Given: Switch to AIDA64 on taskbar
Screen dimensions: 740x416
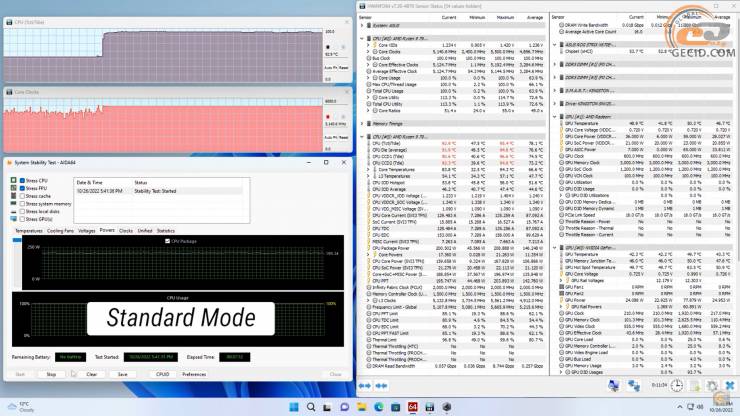Looking at the screenshot, I should (x=412, y=407).
